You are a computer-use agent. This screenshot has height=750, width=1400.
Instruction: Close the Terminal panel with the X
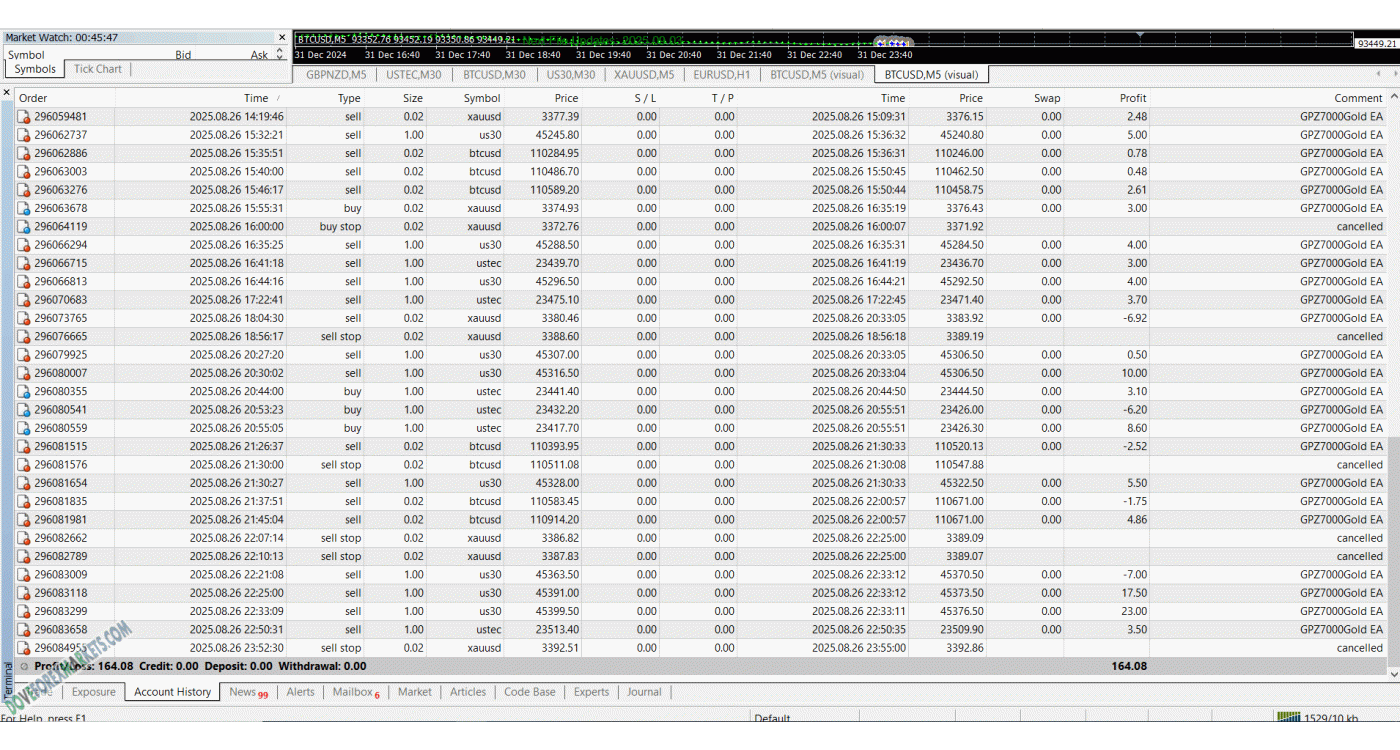click(x=7, y=93)
